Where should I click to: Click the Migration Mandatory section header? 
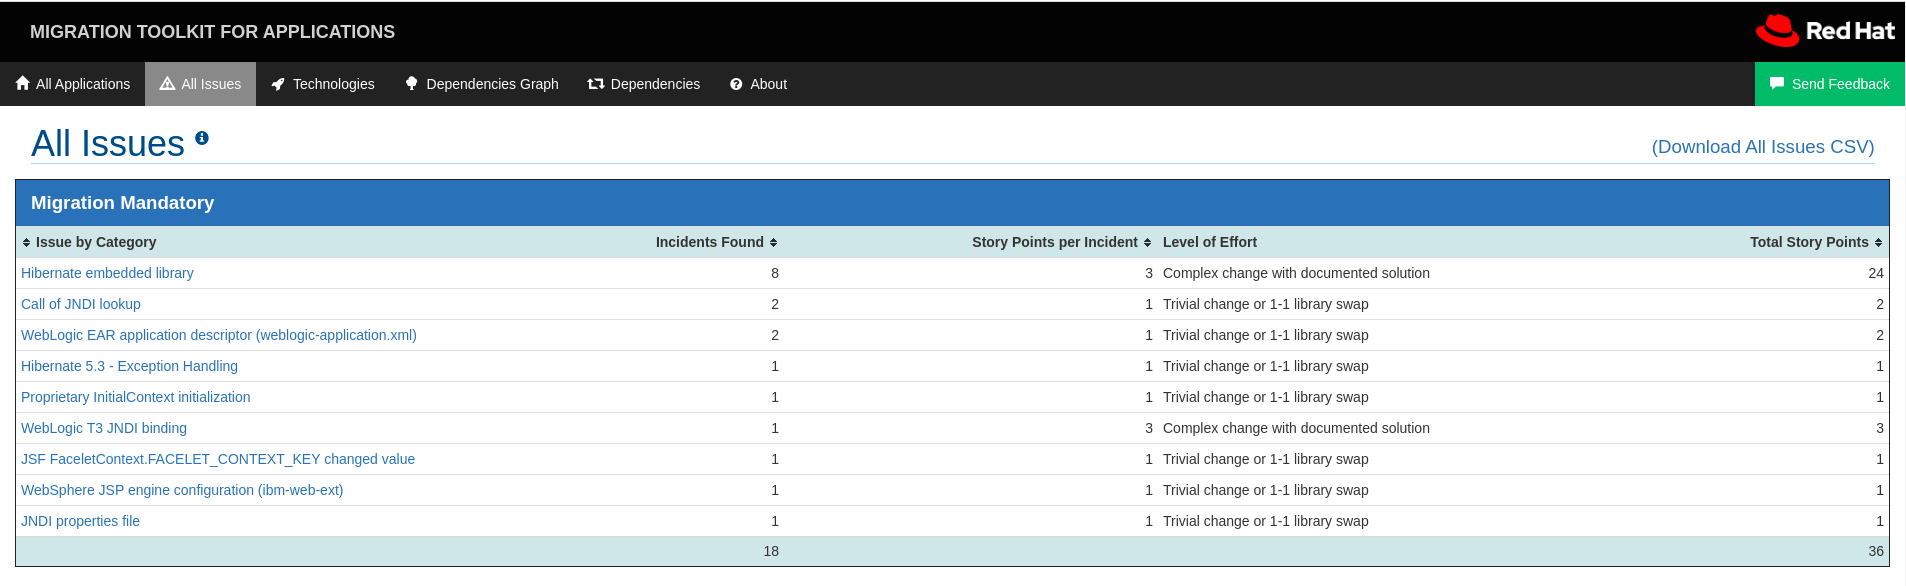952,203
